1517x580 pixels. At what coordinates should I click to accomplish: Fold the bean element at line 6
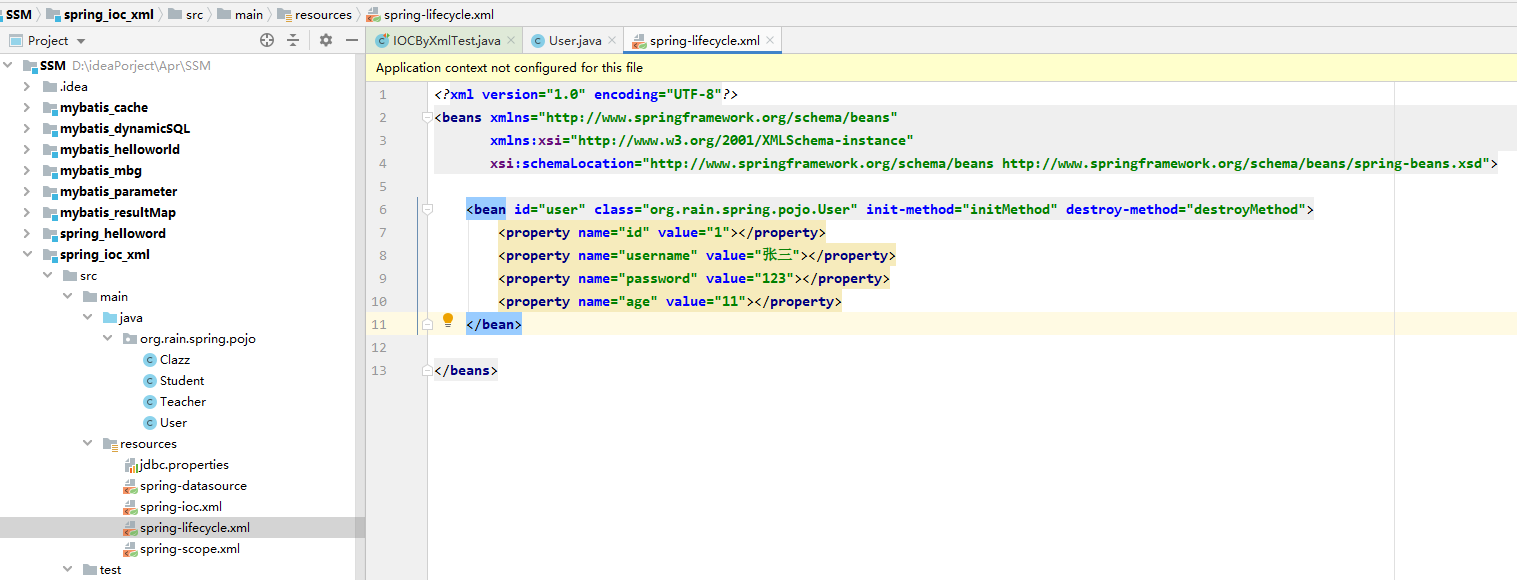[x=427, y=210]
